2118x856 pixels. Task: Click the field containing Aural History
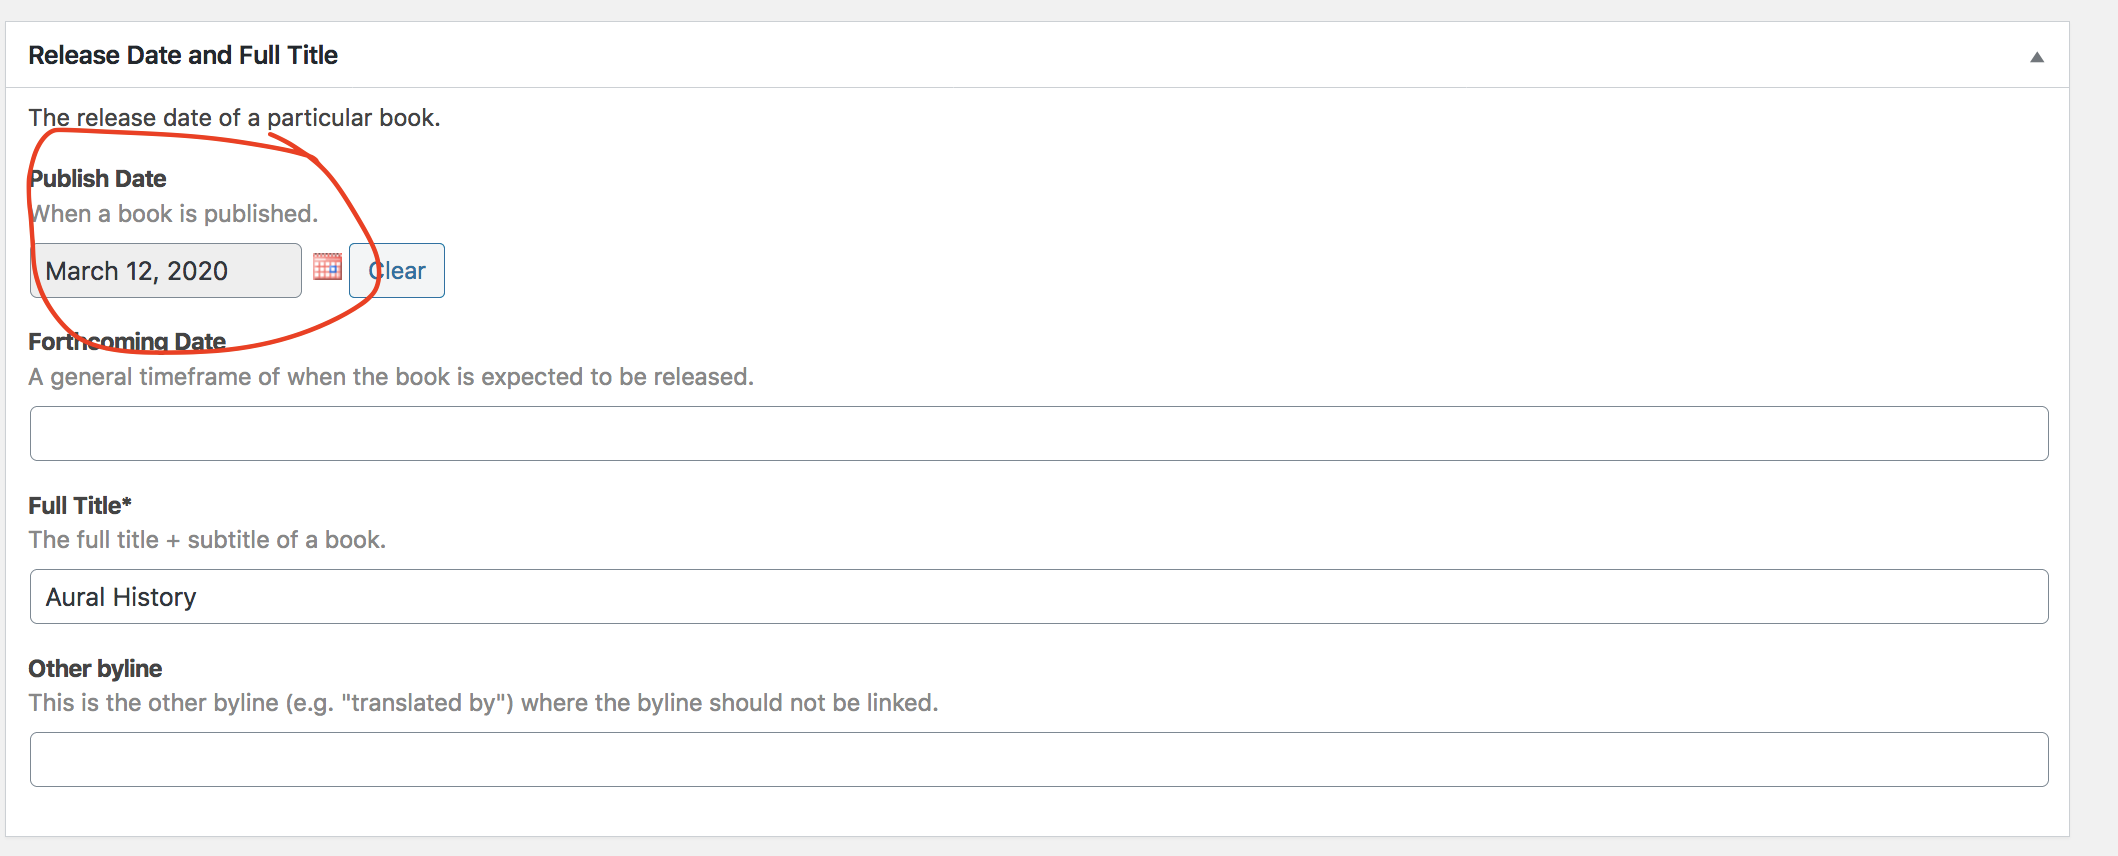point(1038,597)
